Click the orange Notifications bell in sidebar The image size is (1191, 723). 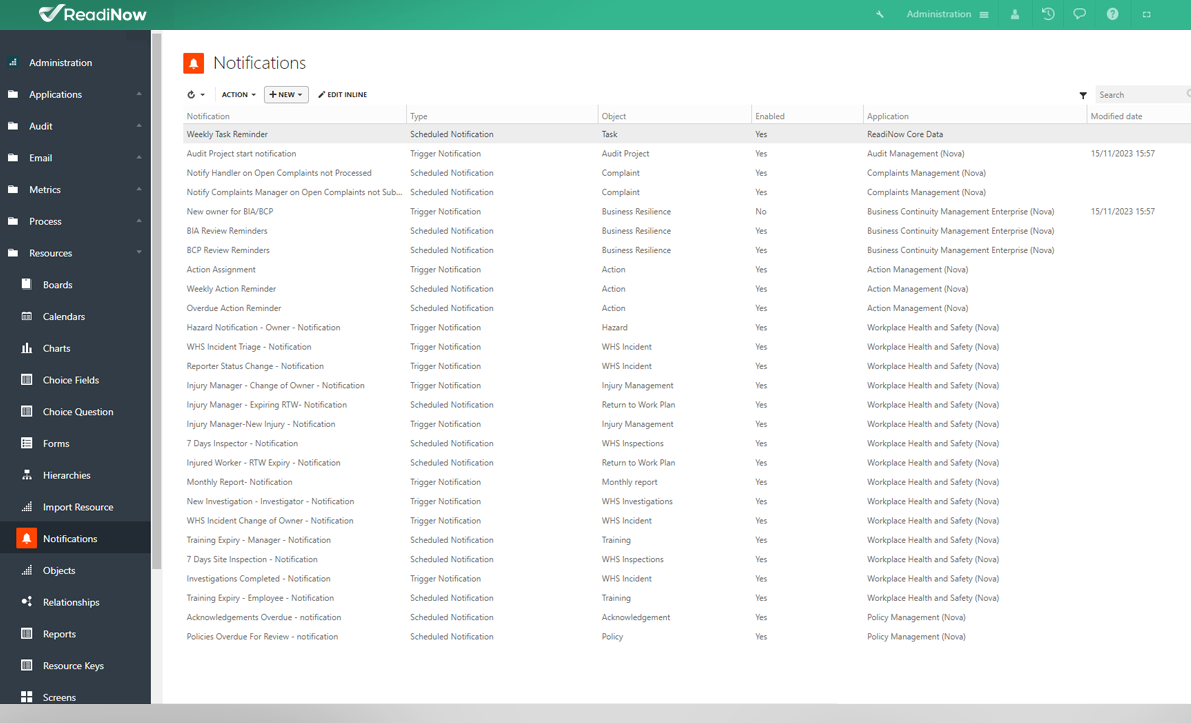[x=27, y=538]
